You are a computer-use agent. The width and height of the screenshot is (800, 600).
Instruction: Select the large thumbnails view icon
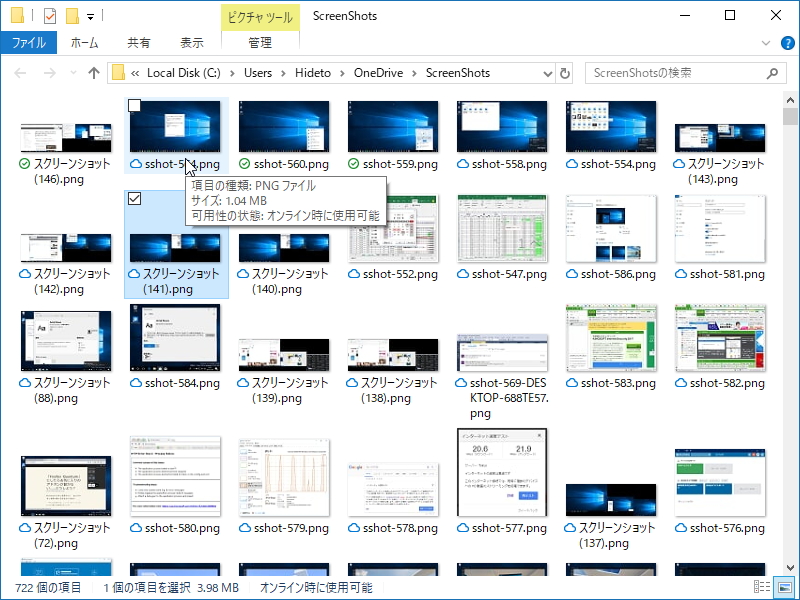[784, 587]
